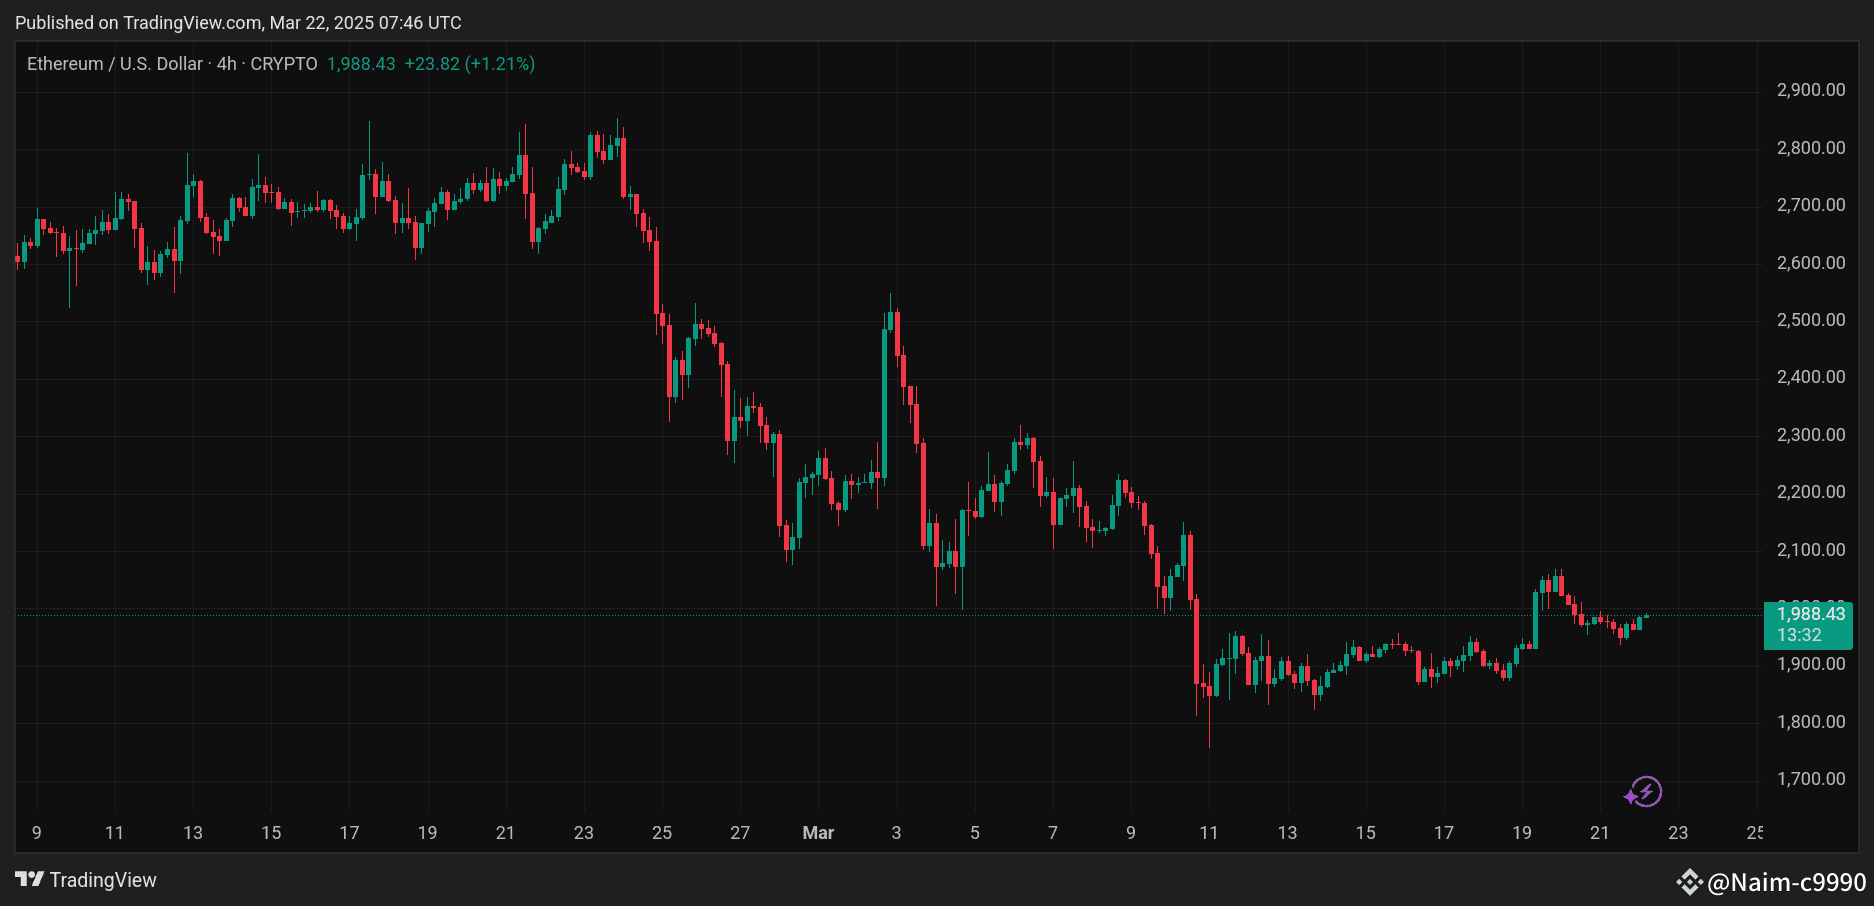Viewport: 1874px width, 906px height.
Task: Click the Binance diamond icon near the watermark
Action: click(x=1691, y=883)
